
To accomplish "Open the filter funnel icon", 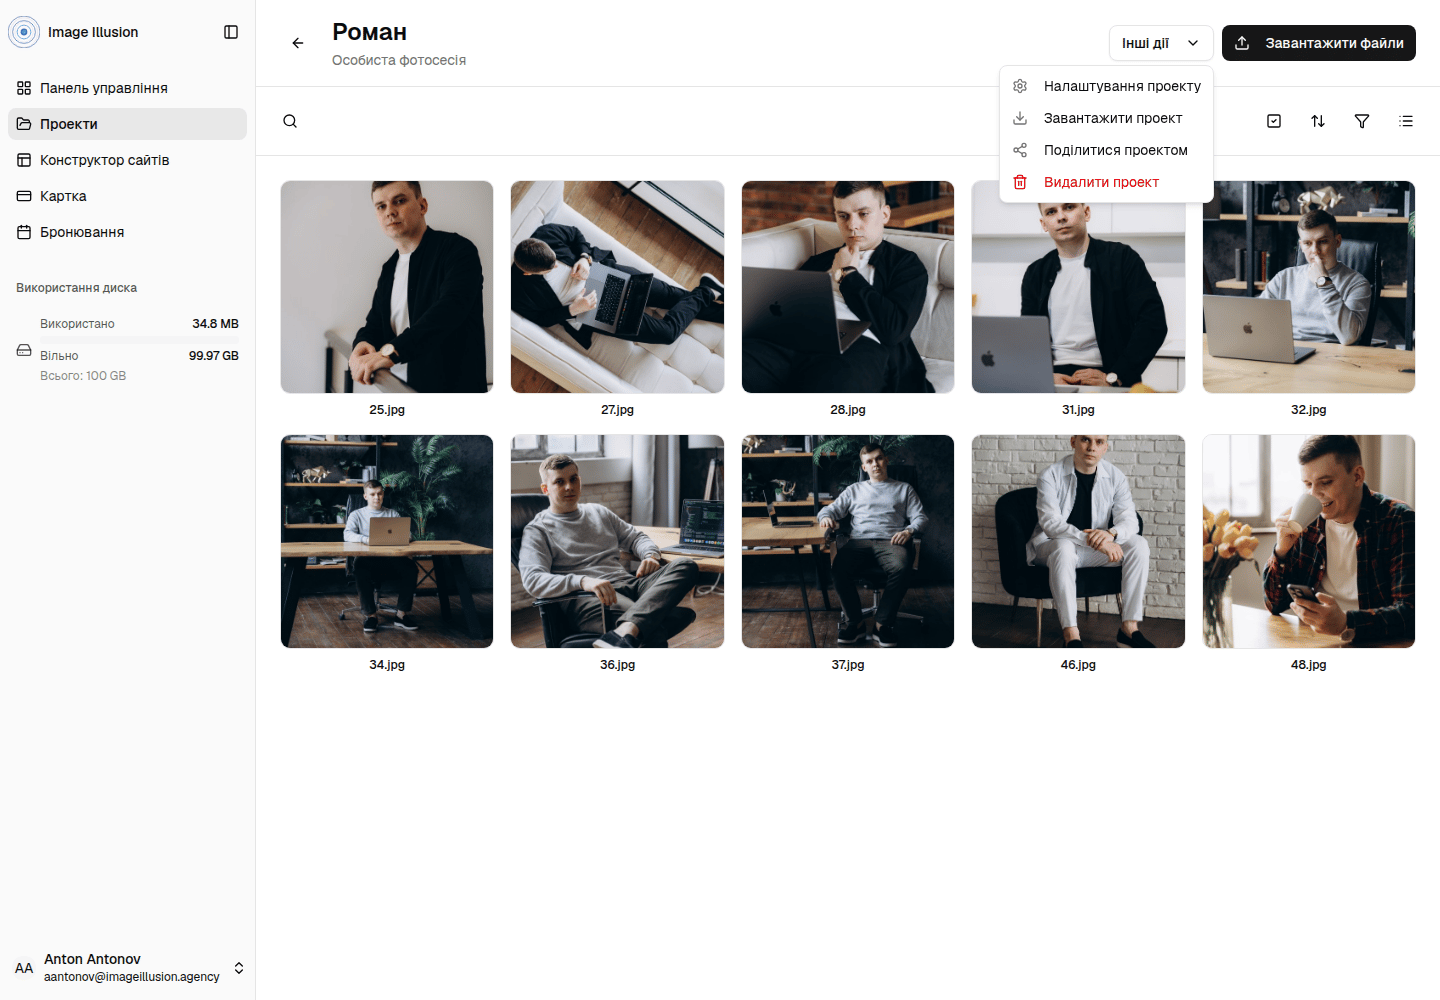I will [x=1362, y=121].
